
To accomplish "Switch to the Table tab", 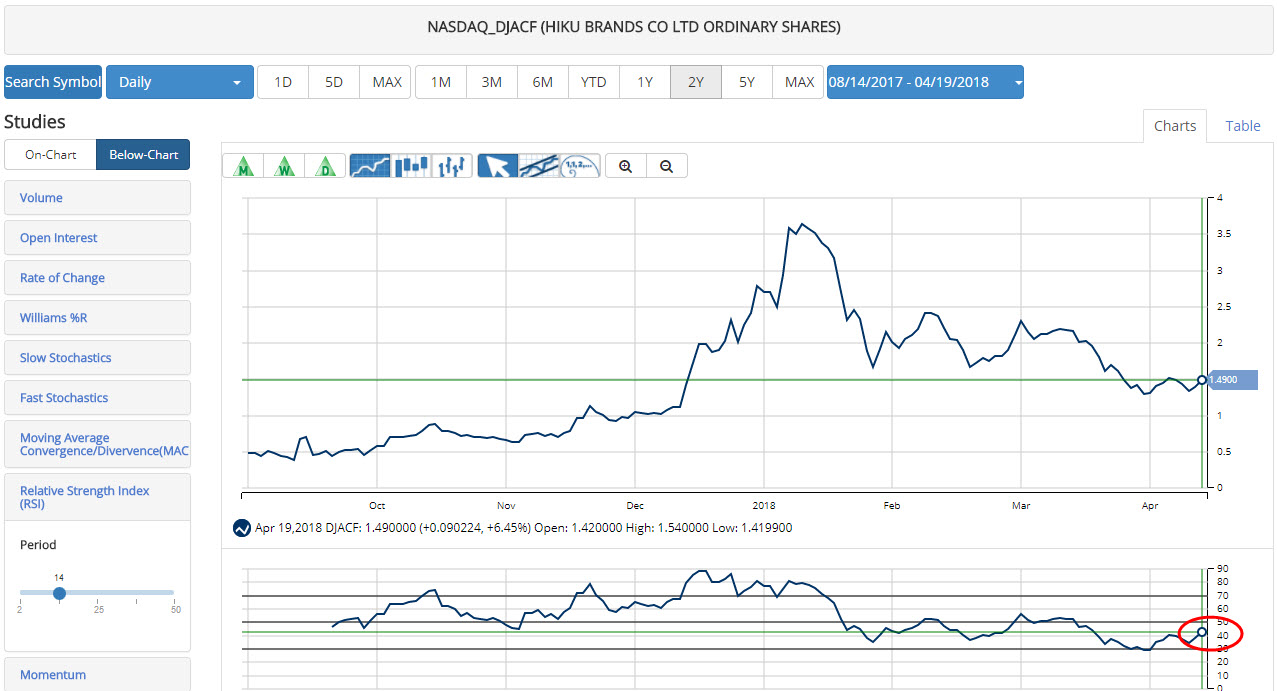I will [x=1243, y=126].
